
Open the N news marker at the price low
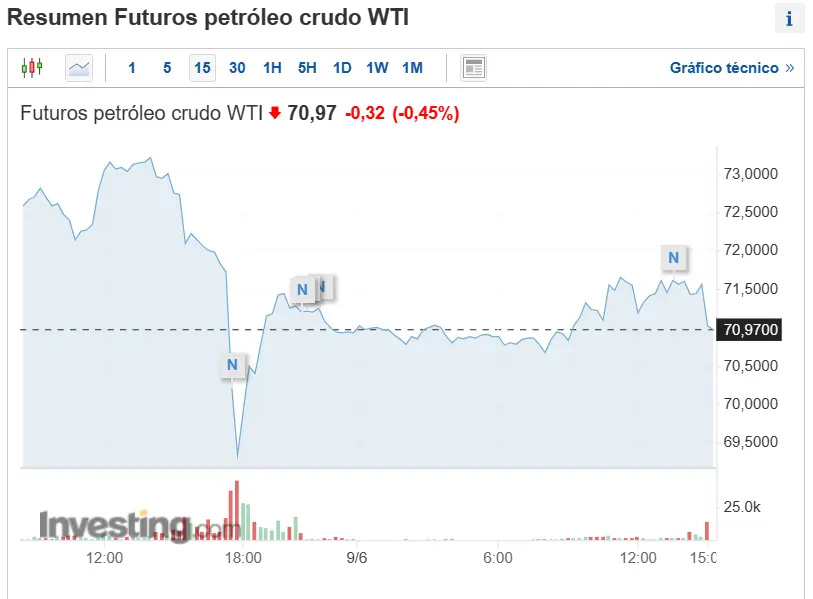[x=232, y=365]
